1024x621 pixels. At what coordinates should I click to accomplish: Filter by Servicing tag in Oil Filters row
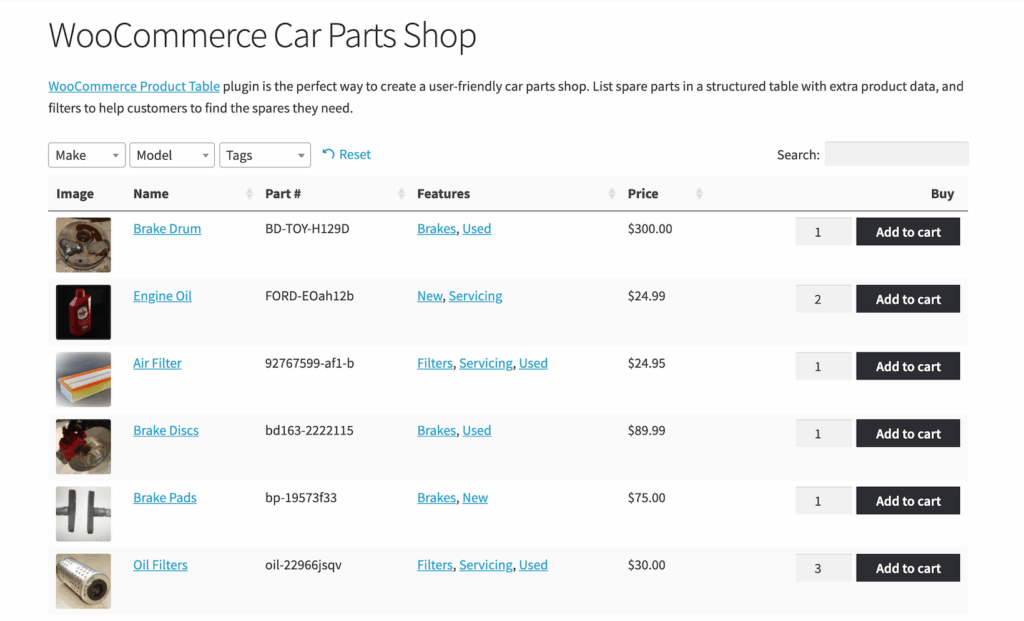486,565
